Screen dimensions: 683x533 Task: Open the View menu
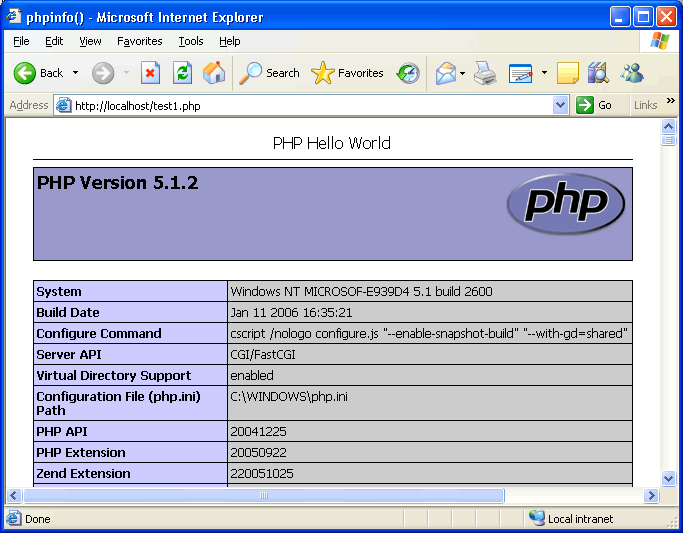90,41
